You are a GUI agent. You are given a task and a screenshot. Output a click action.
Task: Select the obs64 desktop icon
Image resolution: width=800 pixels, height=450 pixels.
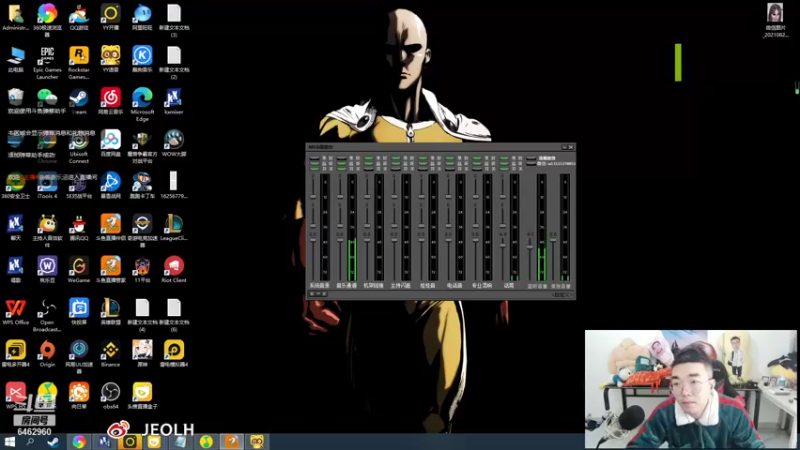110,396
